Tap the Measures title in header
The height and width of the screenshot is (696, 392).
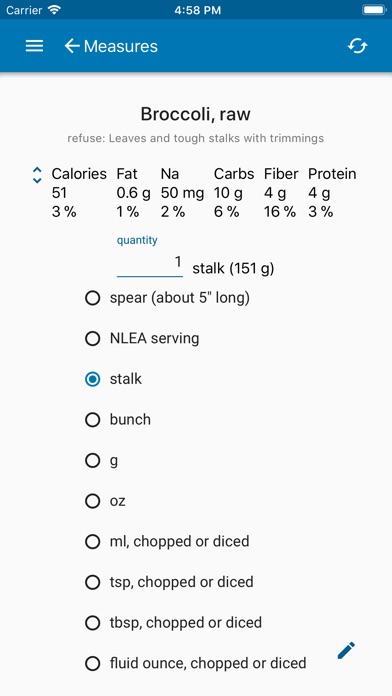[121, 46]
